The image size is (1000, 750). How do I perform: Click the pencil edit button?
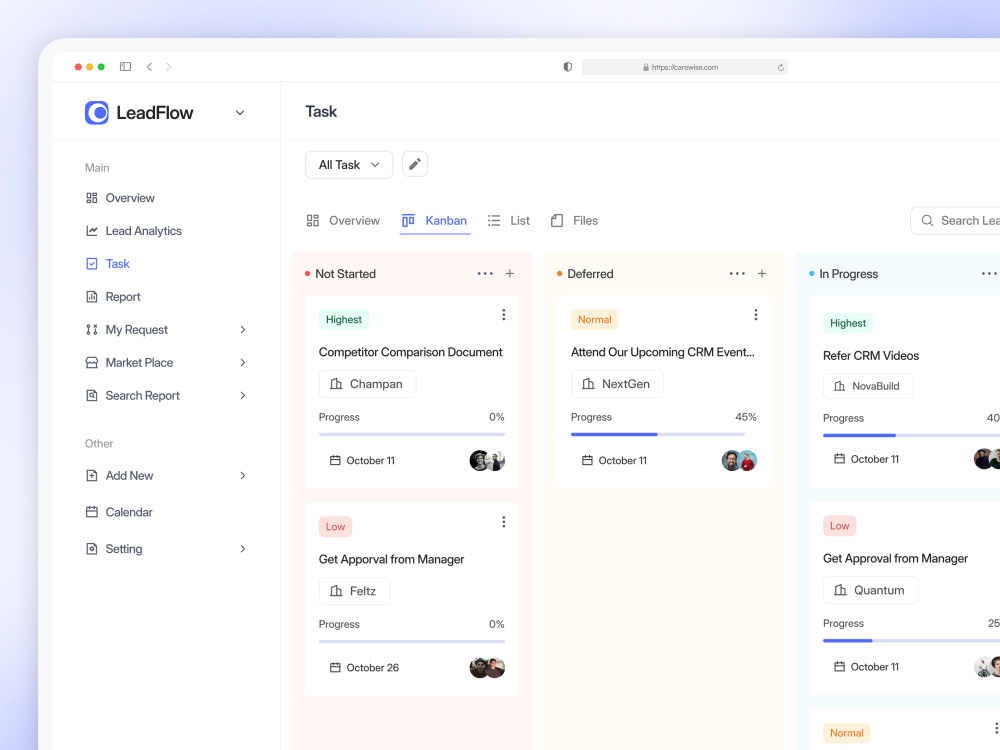pos(415,165)
